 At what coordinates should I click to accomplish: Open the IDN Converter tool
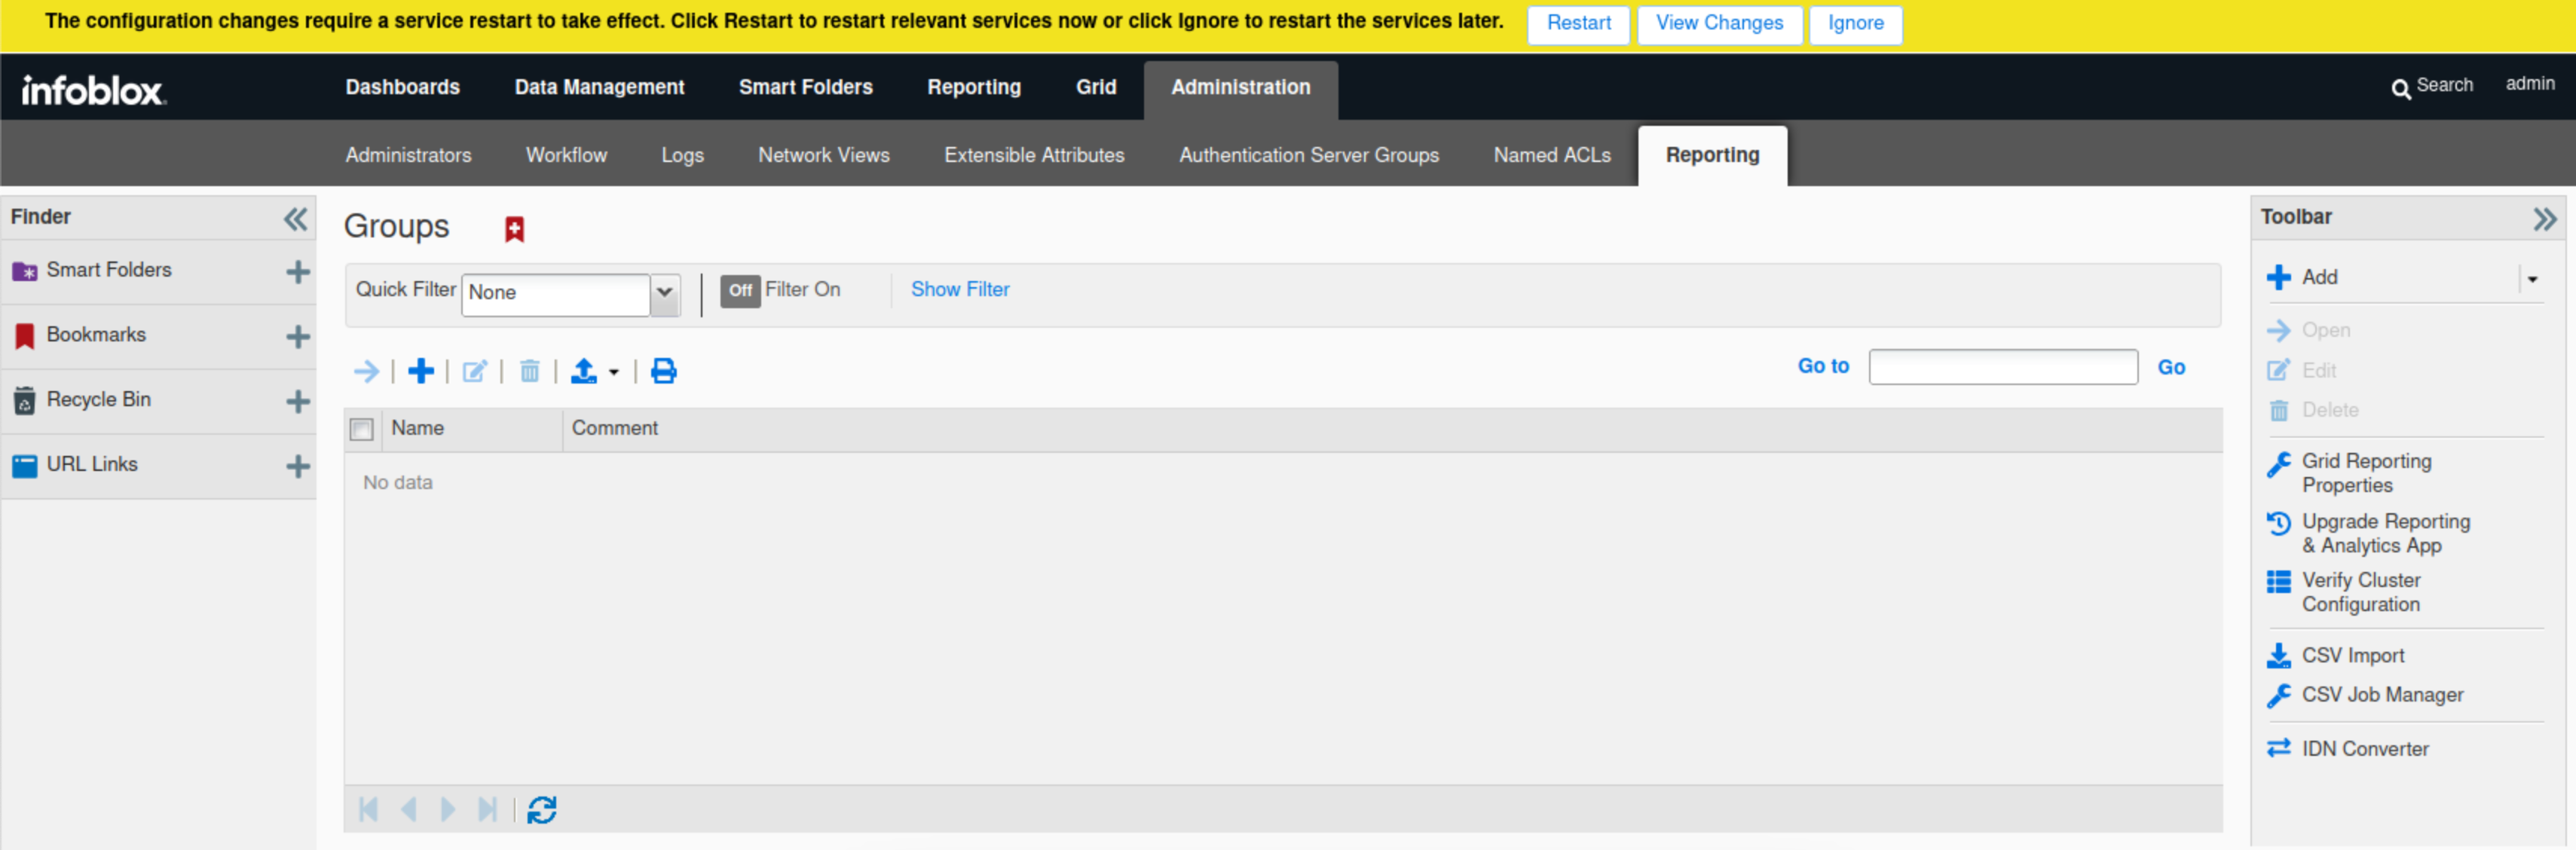[2364, 748]
